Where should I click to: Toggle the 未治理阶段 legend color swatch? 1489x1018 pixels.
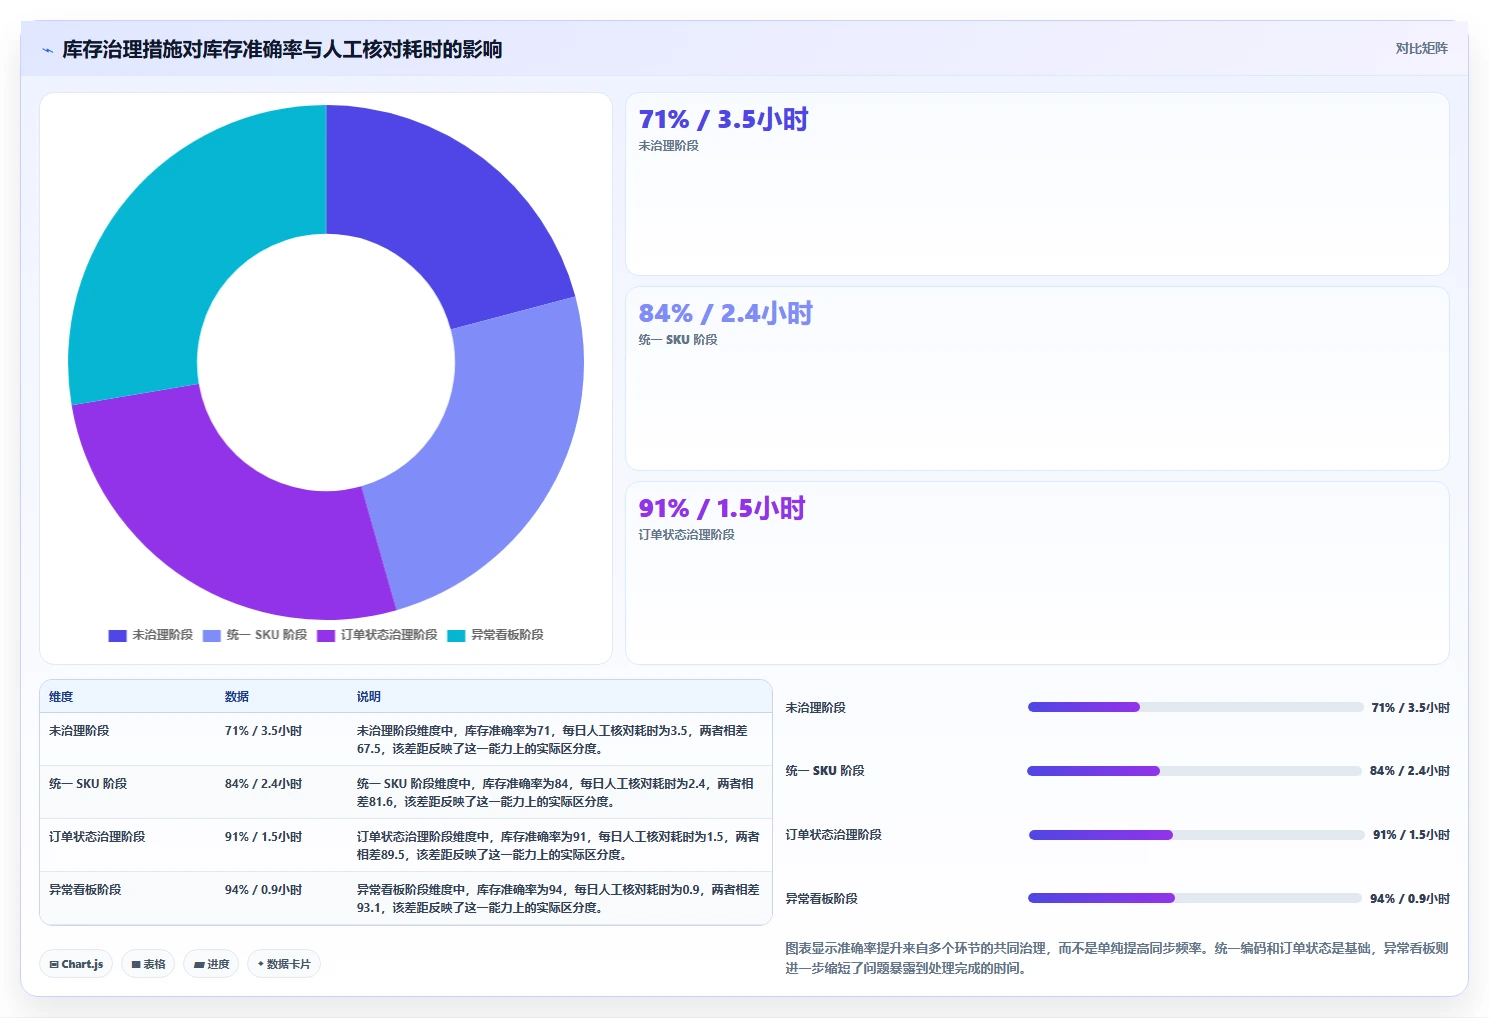point(117,635)
